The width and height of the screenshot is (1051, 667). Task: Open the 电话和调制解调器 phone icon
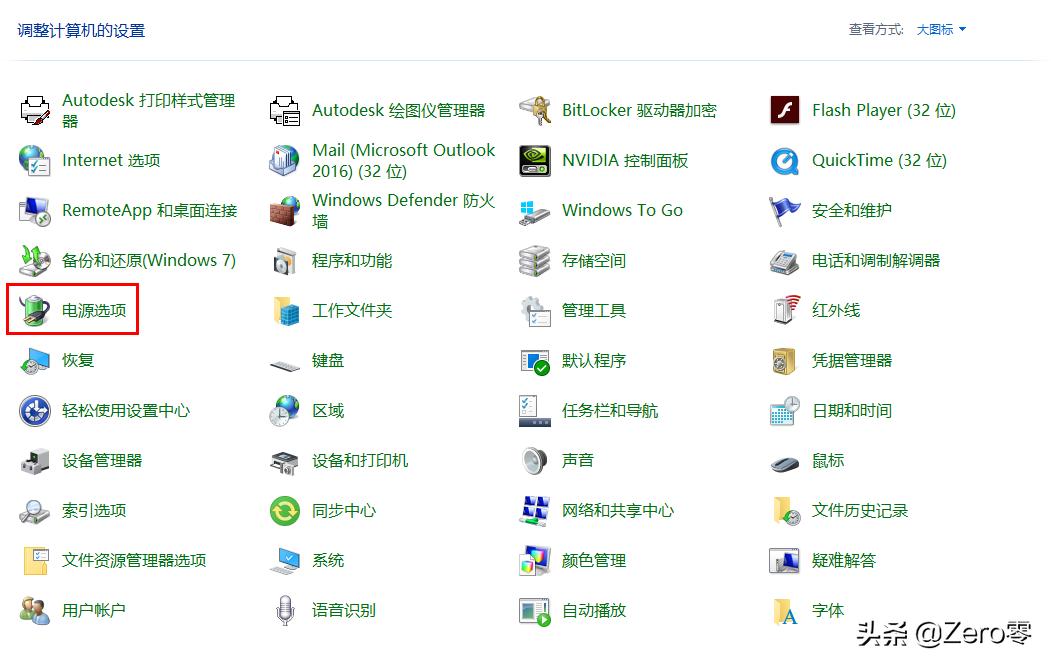785,260
